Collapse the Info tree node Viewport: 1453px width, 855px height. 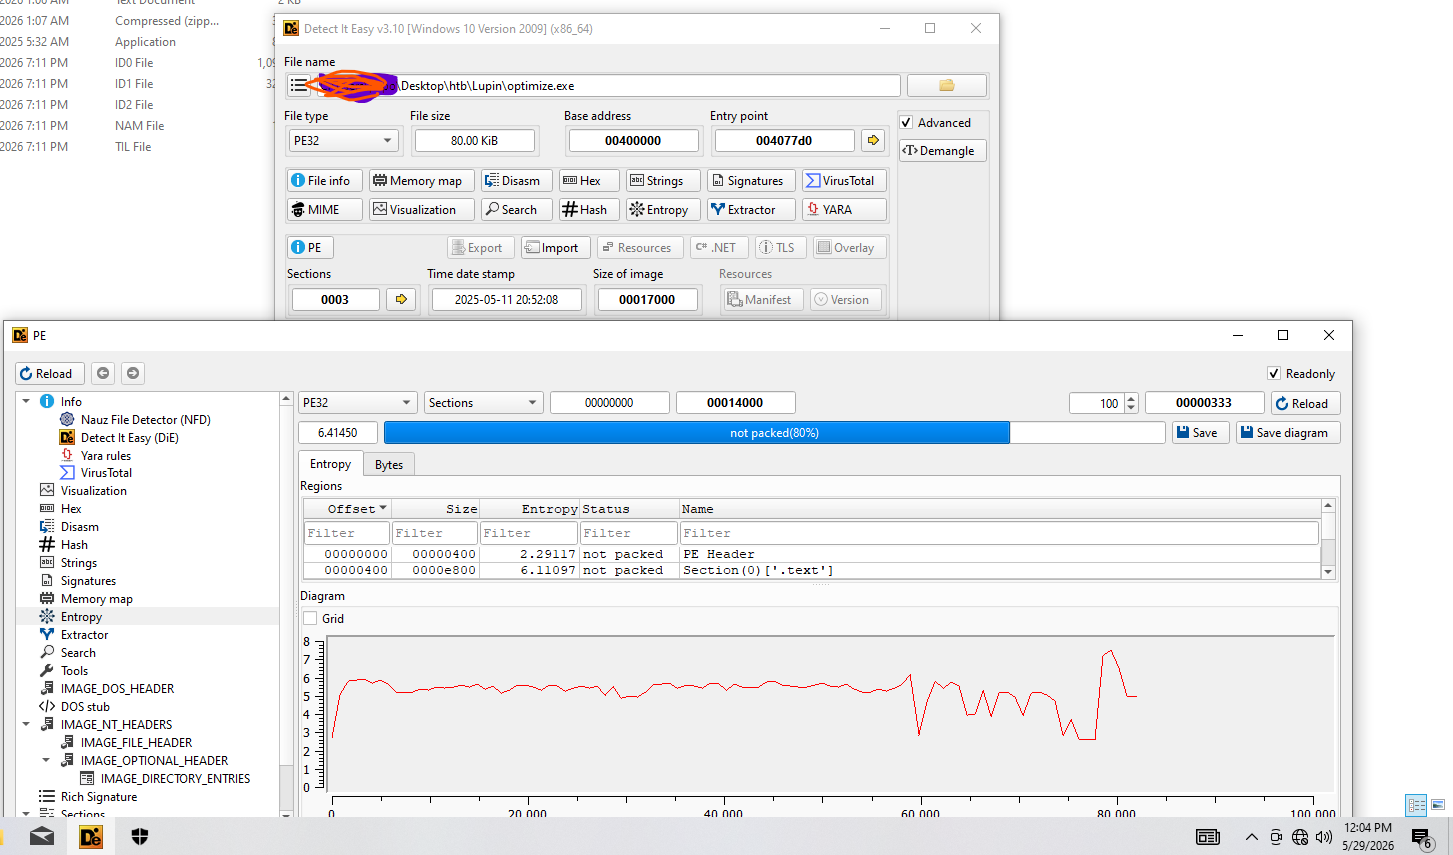point(26,402)
